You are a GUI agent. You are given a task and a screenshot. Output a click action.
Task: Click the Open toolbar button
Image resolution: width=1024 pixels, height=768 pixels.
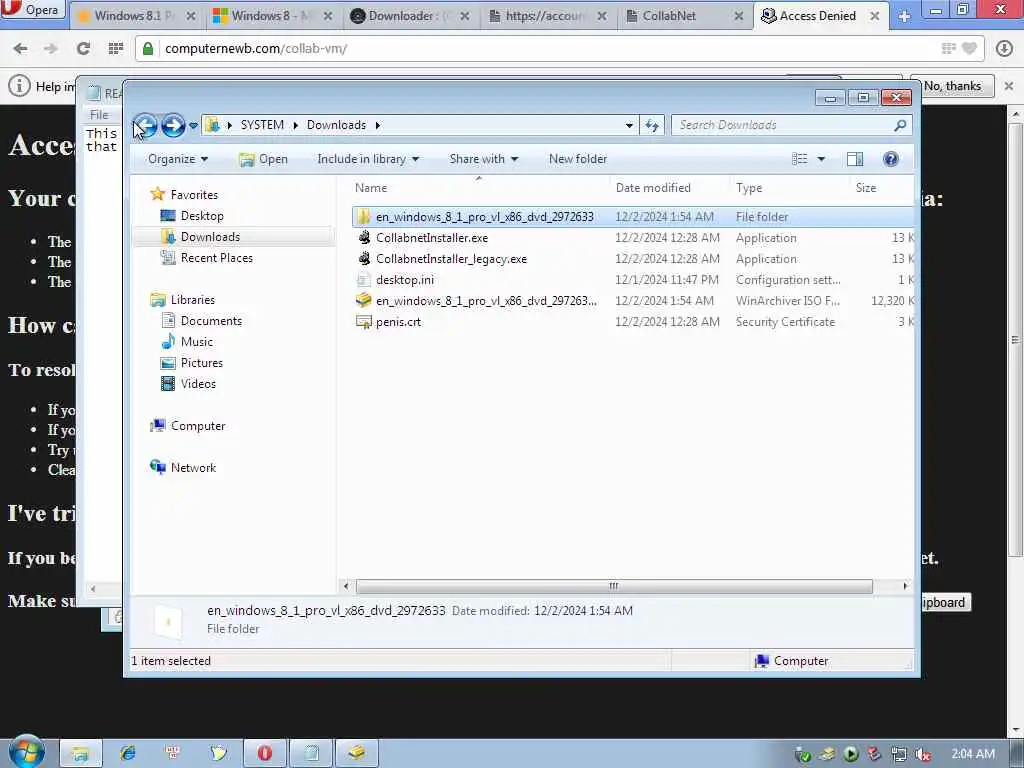263,159
